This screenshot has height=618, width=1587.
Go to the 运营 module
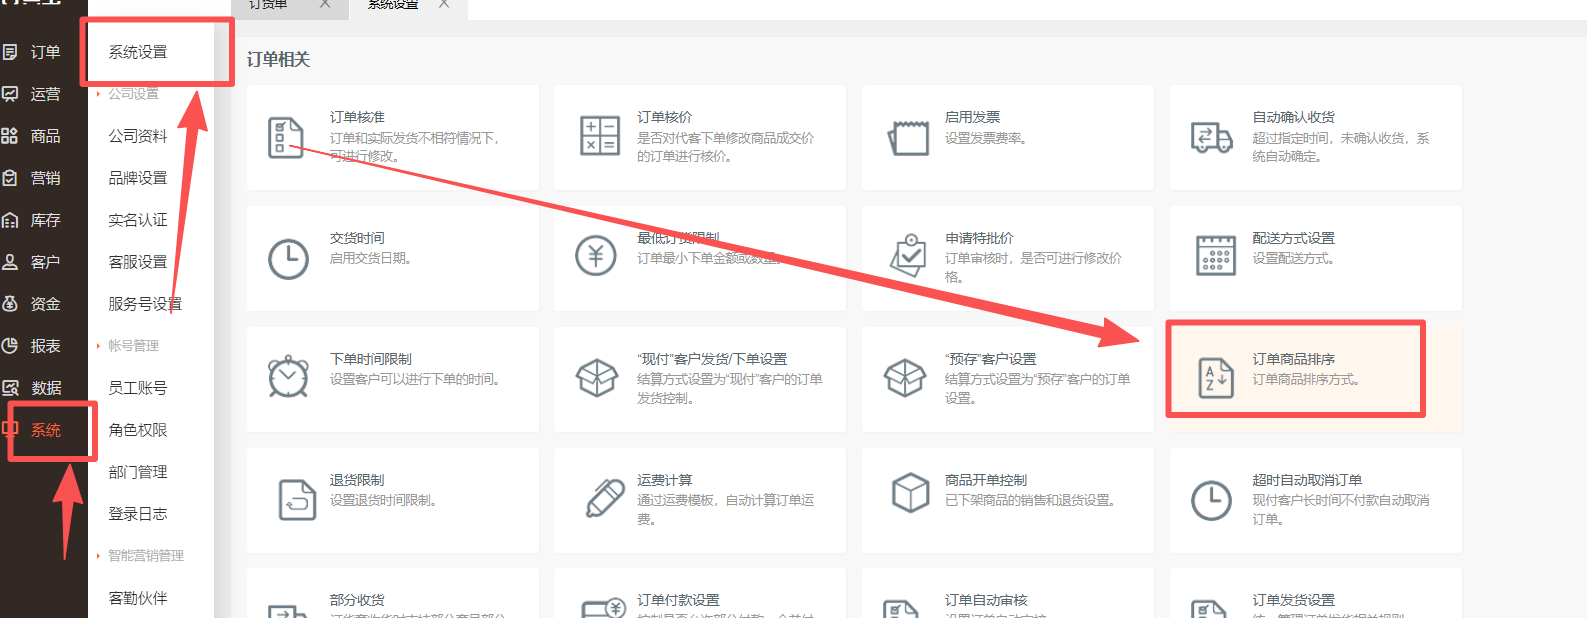(45, 94)
